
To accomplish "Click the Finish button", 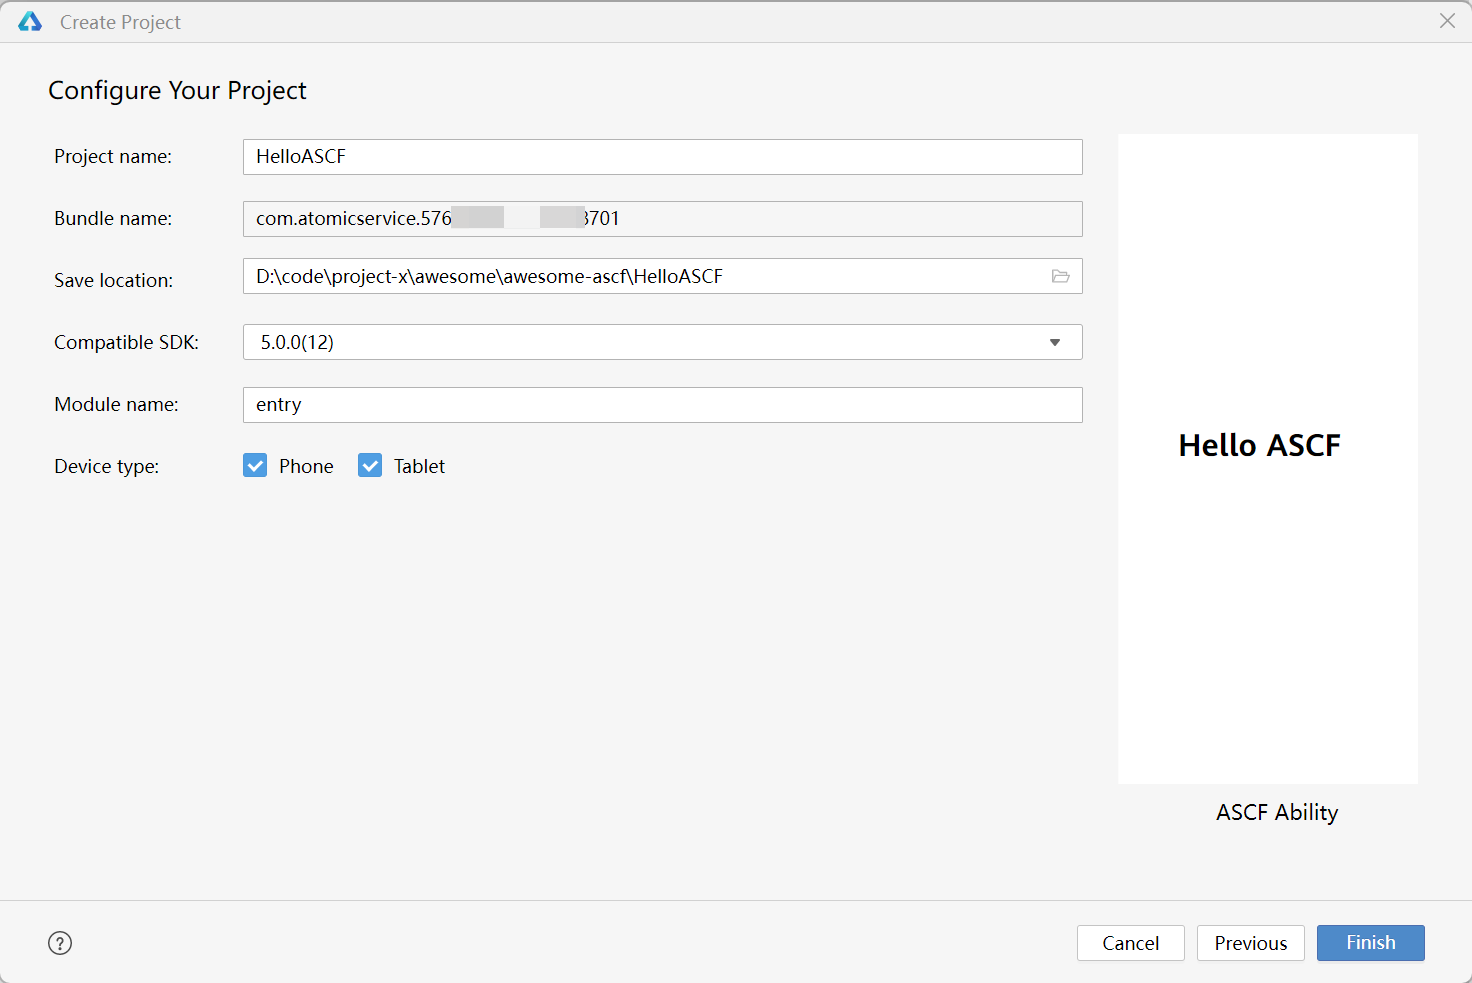I will click(1370, 943).
